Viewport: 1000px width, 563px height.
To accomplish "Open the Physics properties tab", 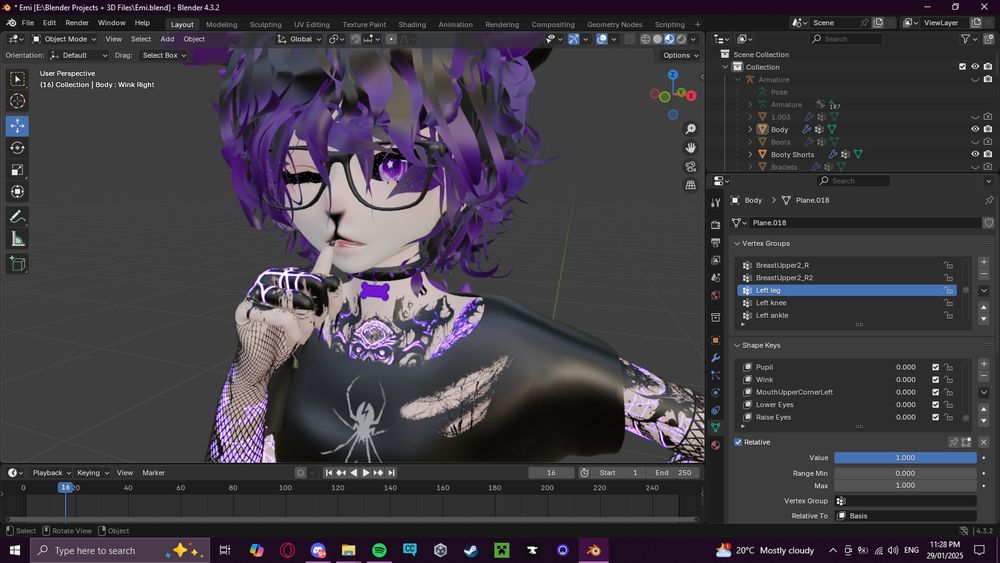I will tap(716, 393).
